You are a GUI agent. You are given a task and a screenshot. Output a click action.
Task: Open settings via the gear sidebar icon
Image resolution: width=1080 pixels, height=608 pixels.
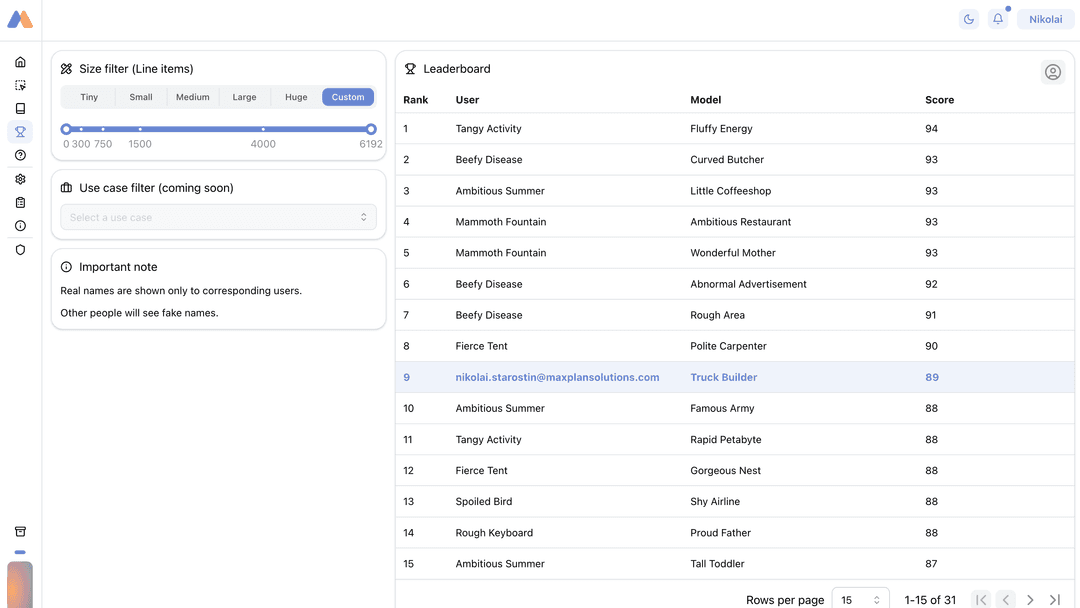tap(20, 179)
